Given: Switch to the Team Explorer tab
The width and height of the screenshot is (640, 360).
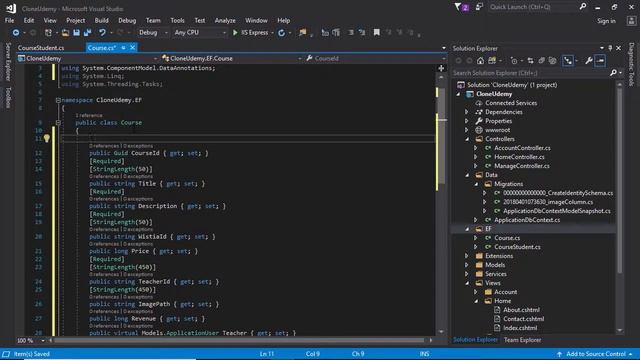Looking at the screenshot, I should click(x=522, y=340).
